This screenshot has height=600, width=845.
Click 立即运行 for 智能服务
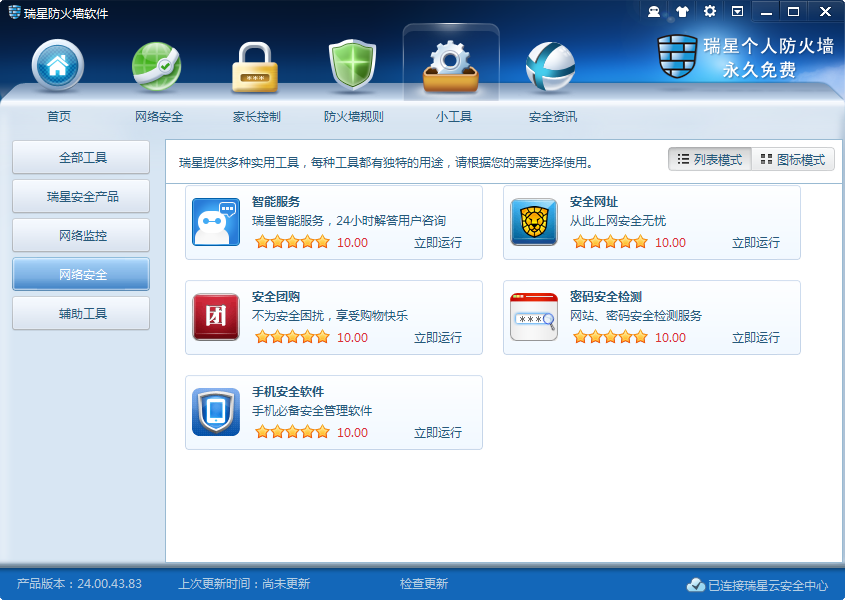pyautogui.click(x=438, y=243)
